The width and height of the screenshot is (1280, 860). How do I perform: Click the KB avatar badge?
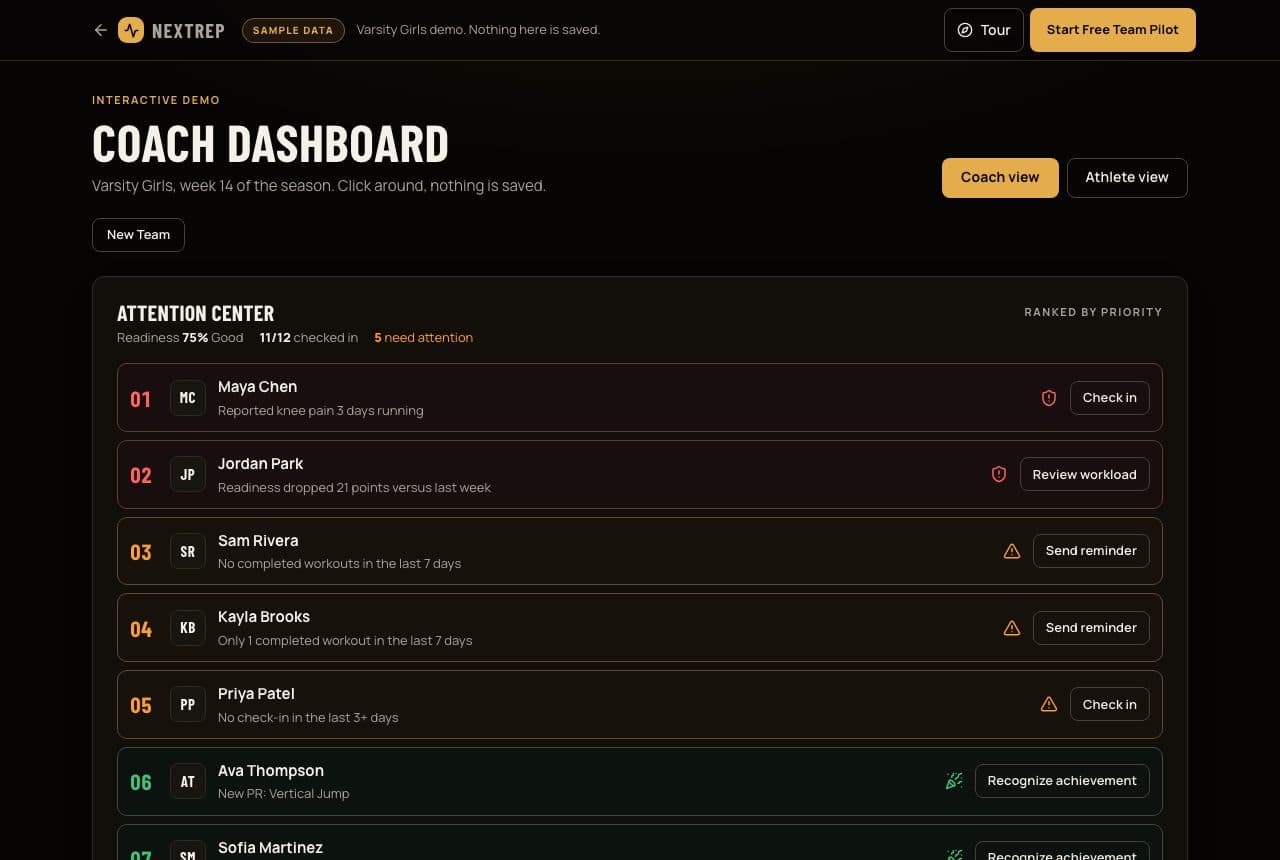tap(188, 628)
